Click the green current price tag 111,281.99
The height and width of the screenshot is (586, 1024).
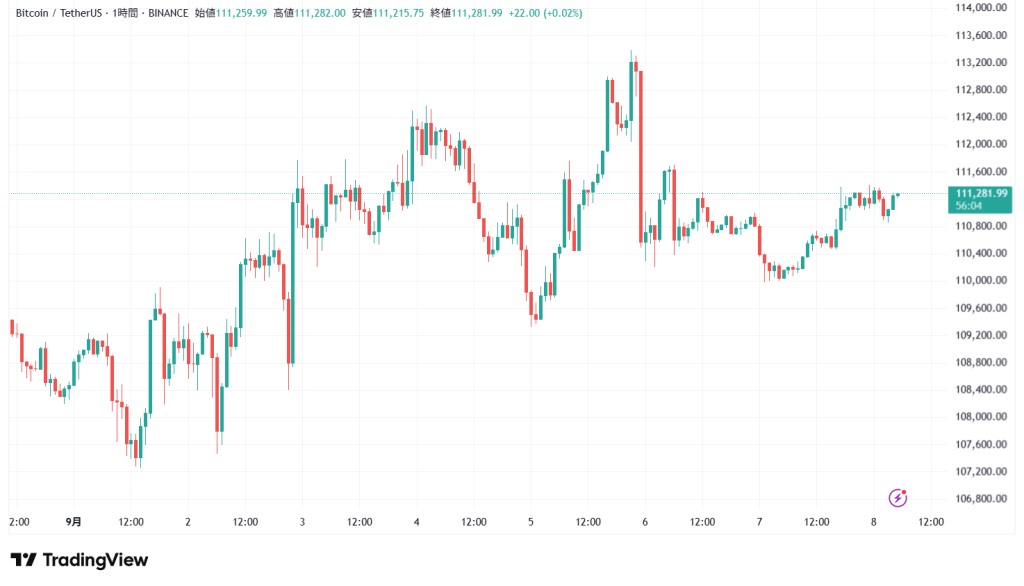pos(981,192)
